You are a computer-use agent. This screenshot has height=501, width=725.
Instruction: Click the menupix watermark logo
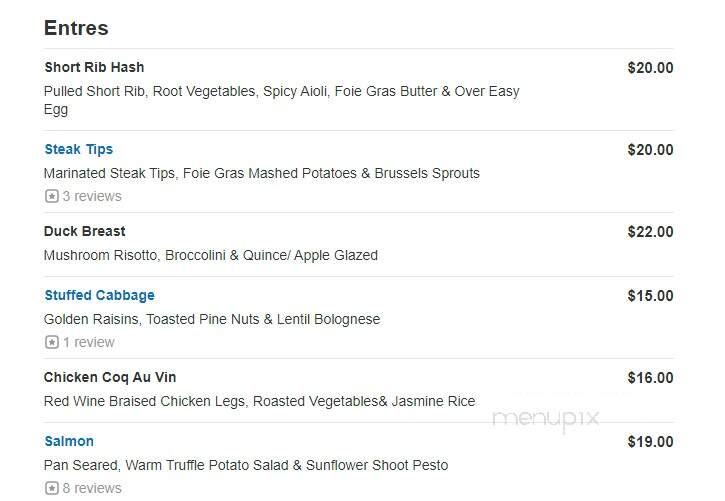coord(546,420)
